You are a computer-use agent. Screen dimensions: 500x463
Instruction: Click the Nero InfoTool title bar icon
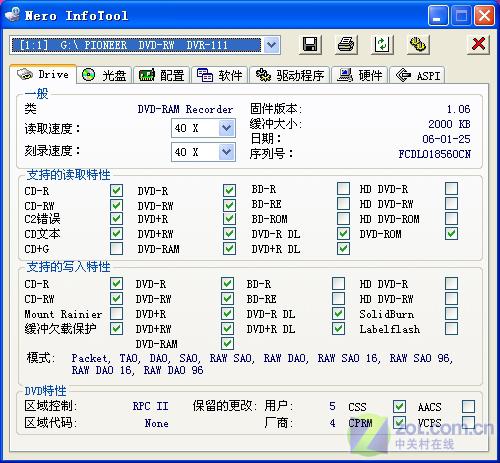point(13,15)
